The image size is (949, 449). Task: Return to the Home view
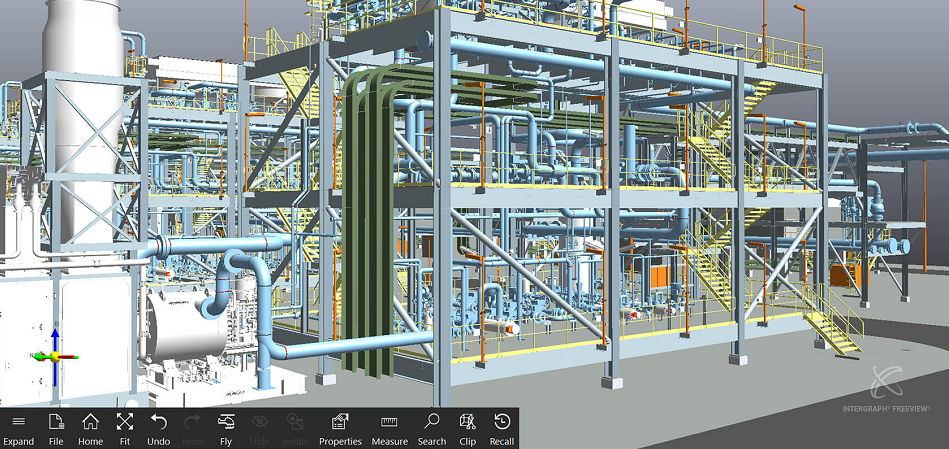point(90,427)
